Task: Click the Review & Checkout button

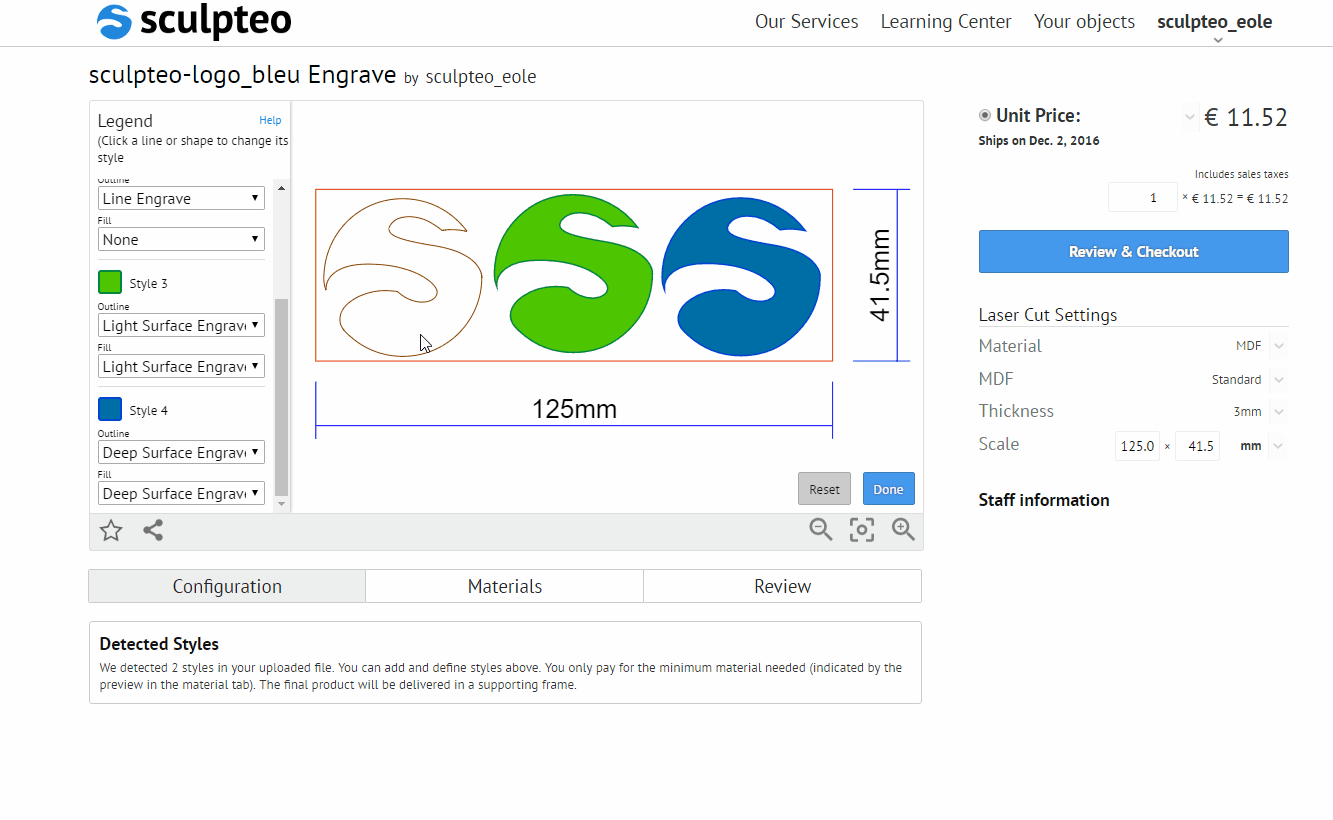Action: pyautogui.click(x=1133, y=251)
